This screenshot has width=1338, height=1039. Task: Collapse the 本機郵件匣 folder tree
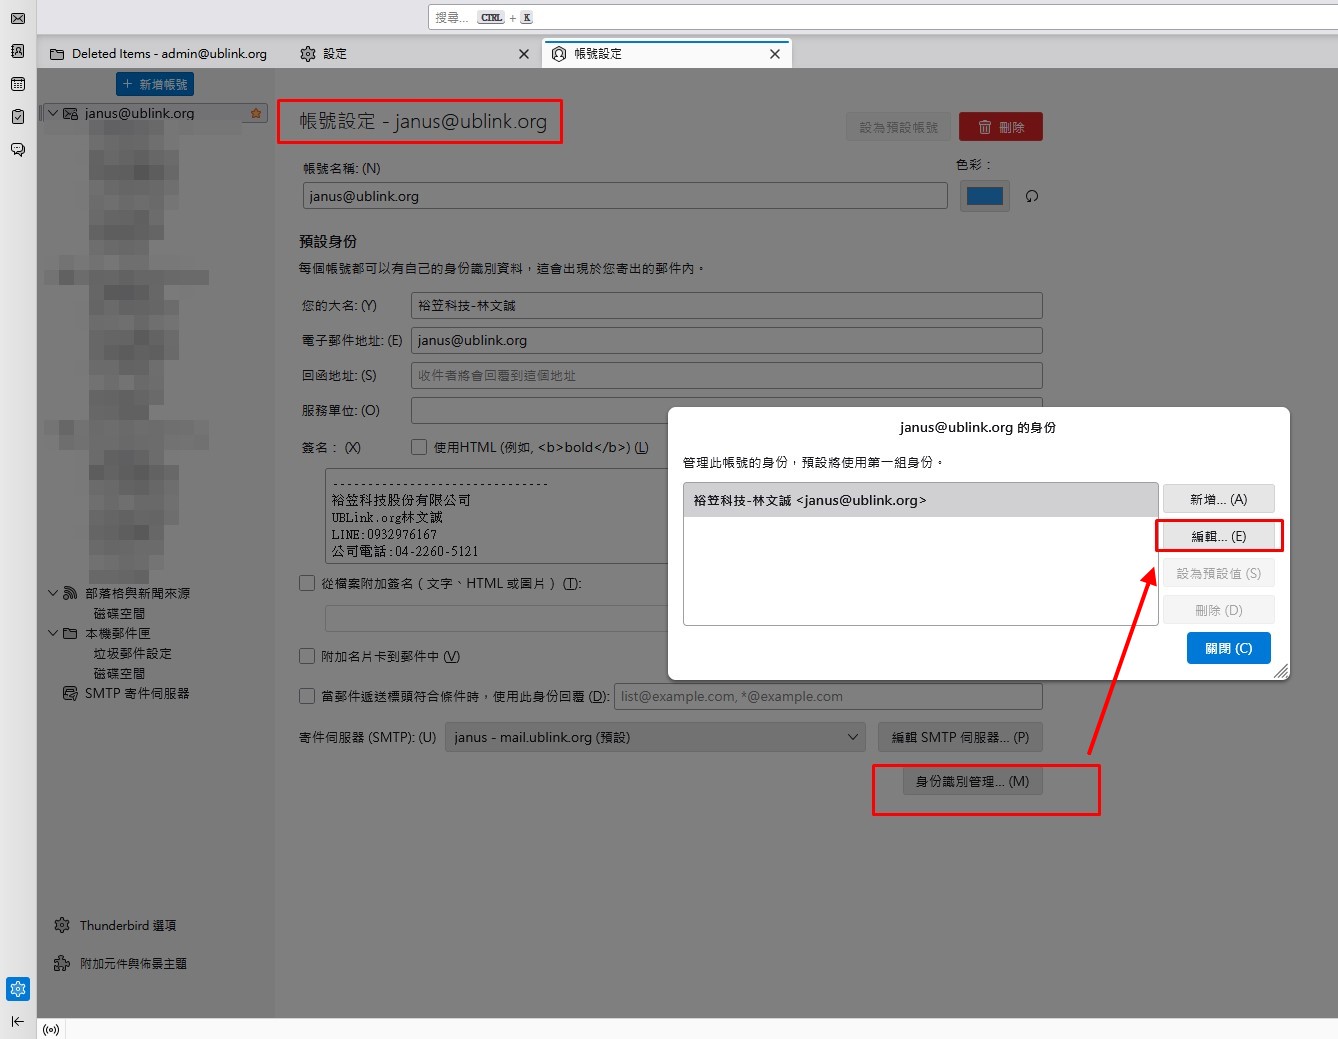click(53, 633)
